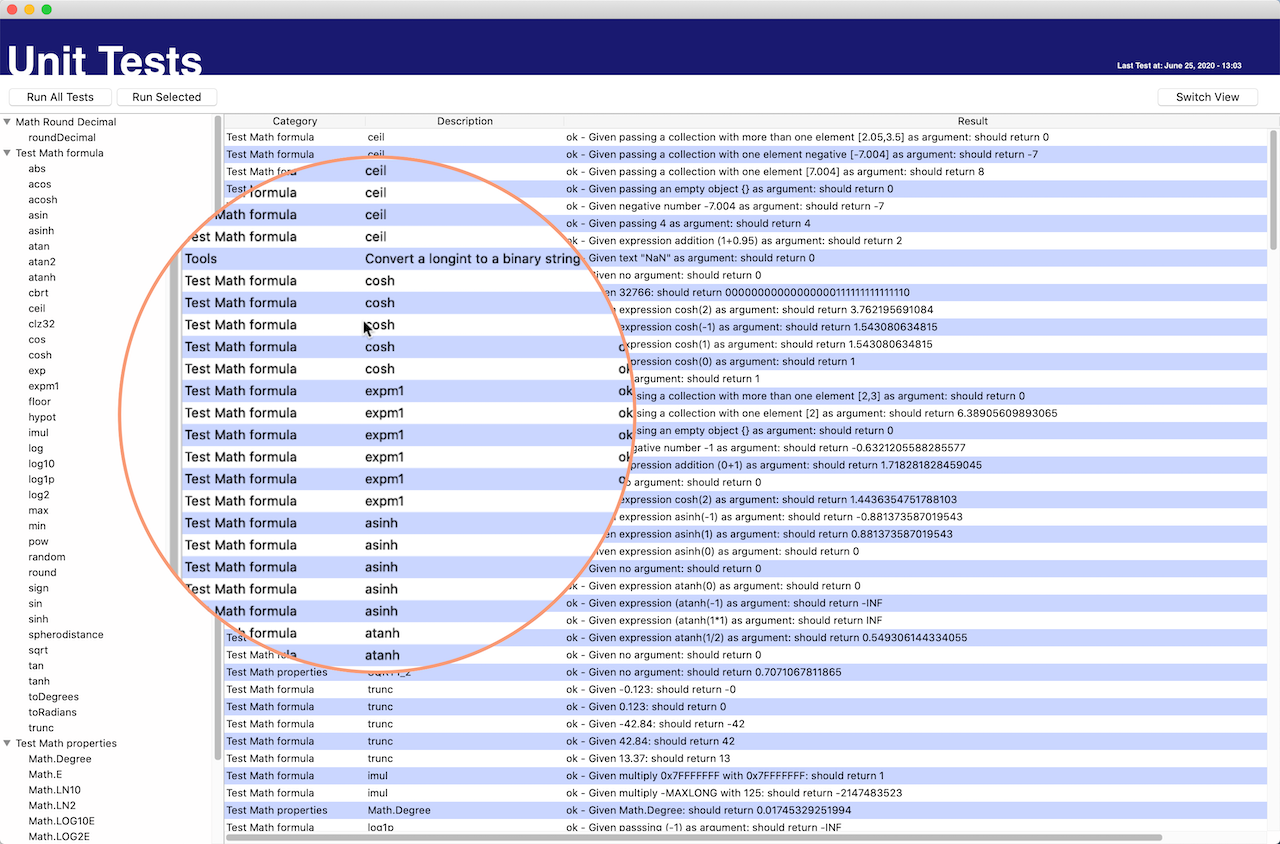The image size is (1280, 844).
Task: Select Math.LN10 in the sidebar tree
Action: [52, 790]
